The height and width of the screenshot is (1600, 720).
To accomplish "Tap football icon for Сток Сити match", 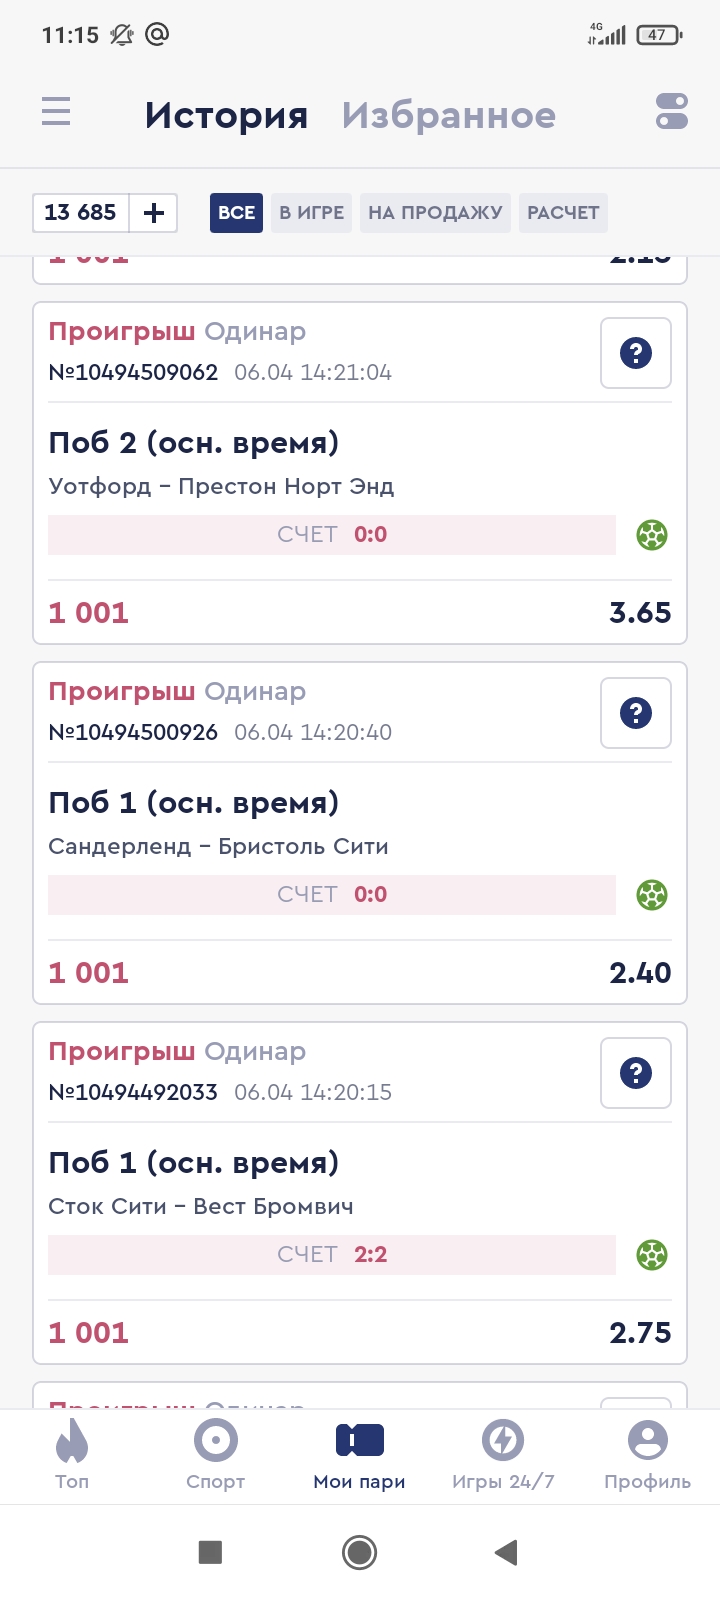I will [652, 1255].
